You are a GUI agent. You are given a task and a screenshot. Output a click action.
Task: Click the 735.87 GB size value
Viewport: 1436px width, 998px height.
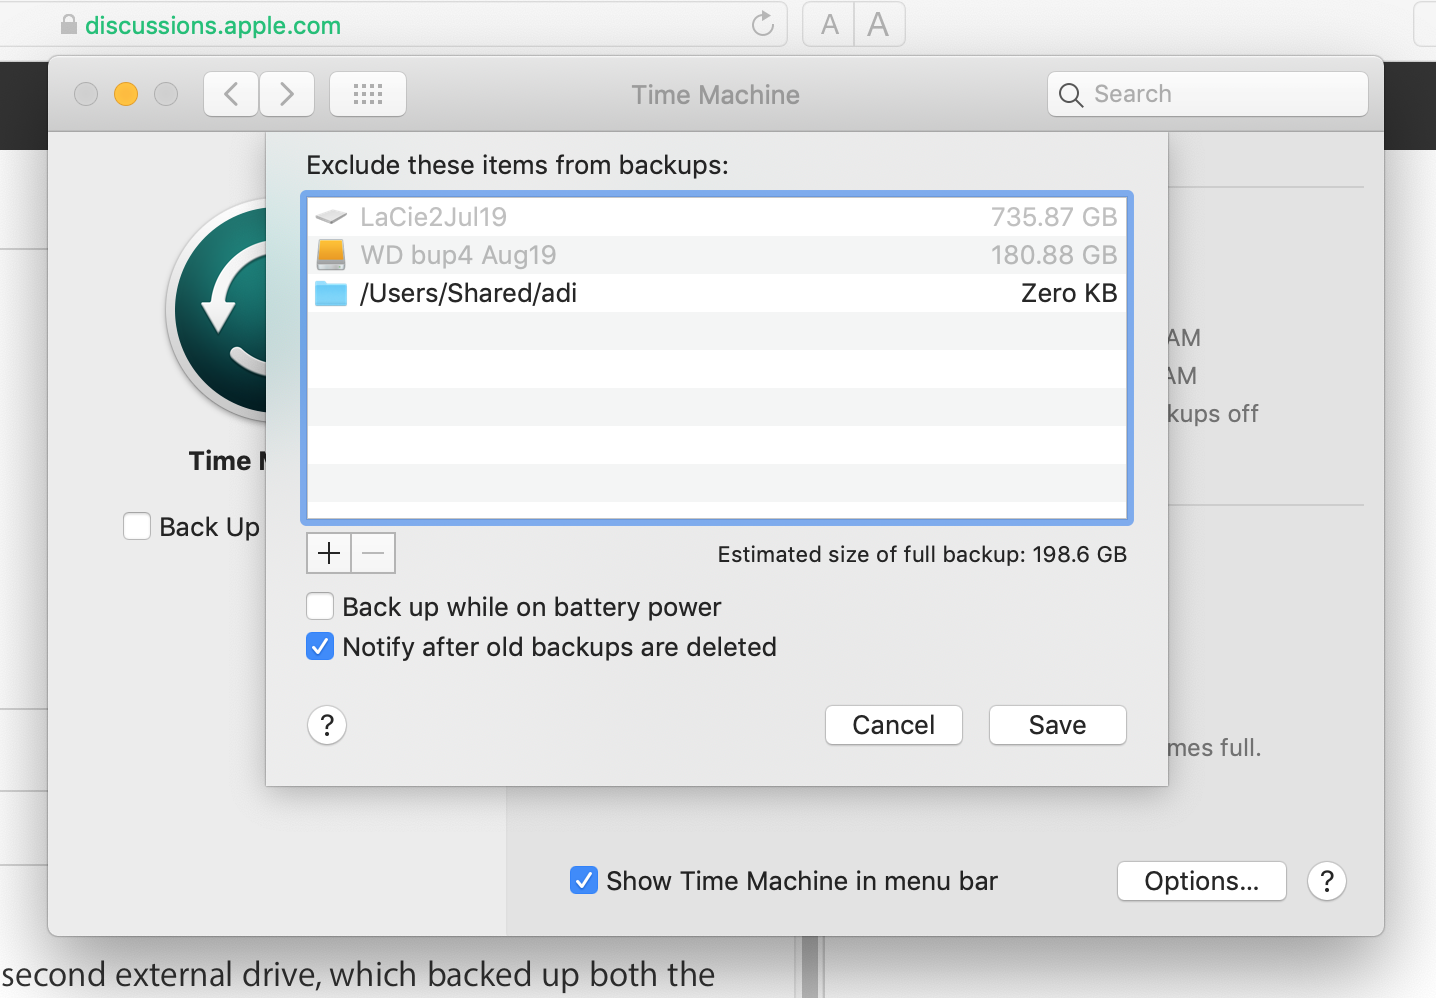coord(1054,217)
